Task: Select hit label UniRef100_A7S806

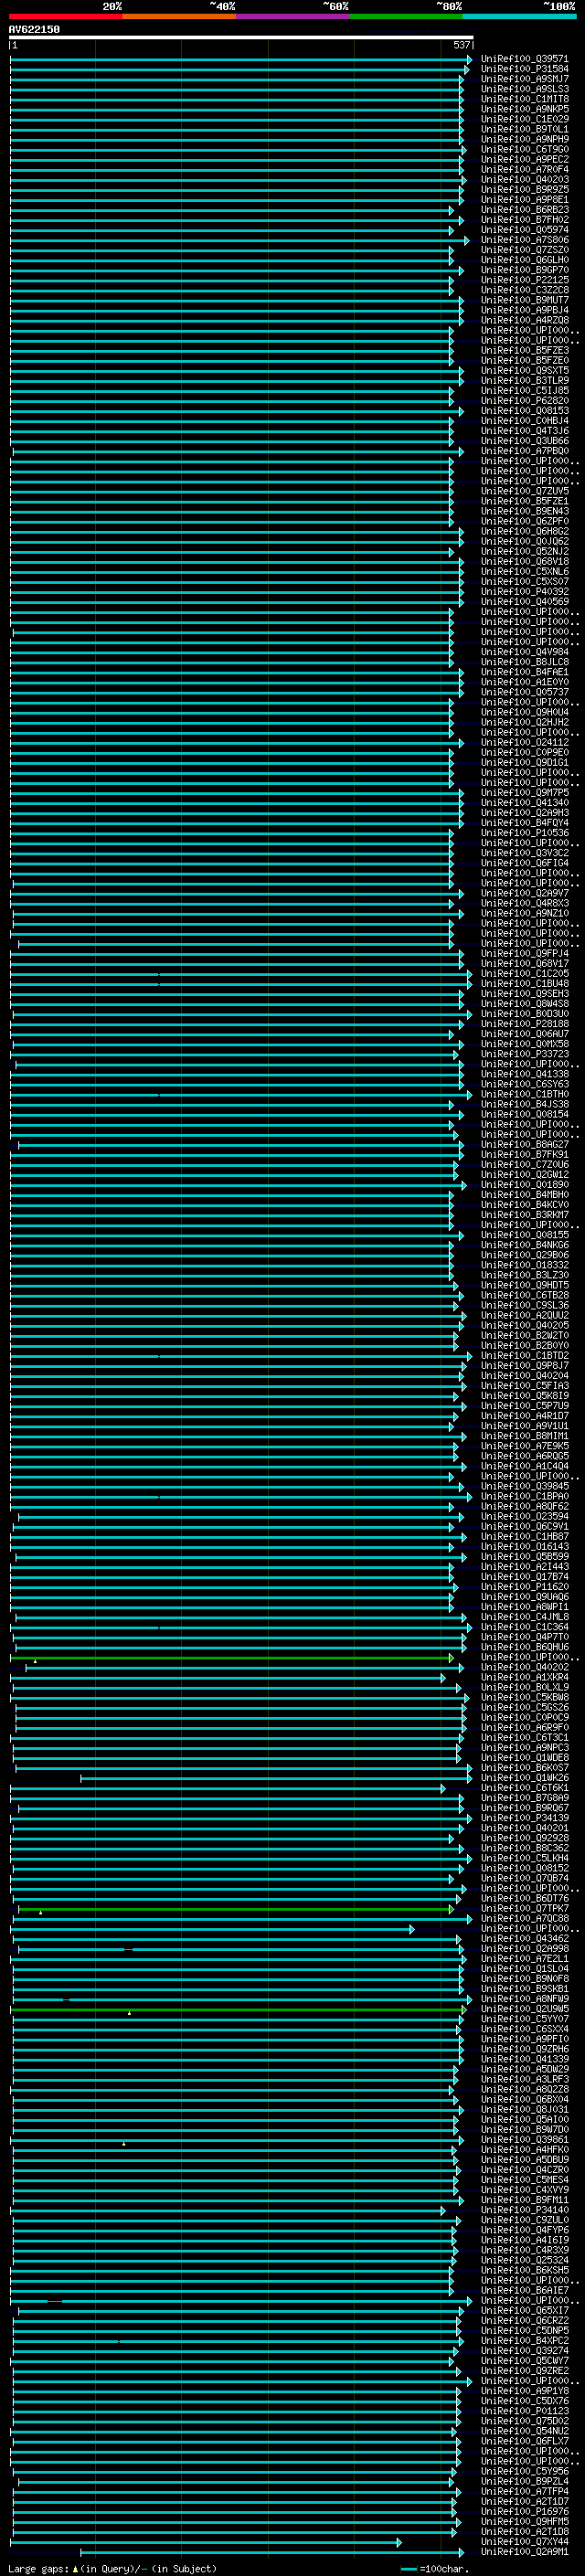Action: tap(524, 240)
